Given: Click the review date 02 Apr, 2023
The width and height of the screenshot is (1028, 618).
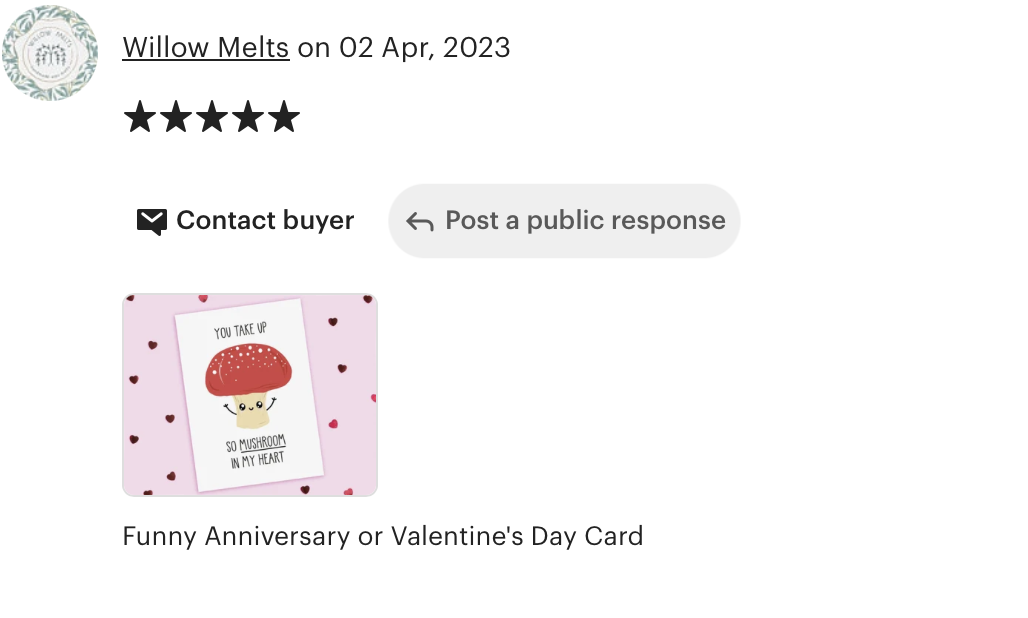Looking at the screenshot, I should coord(425,48).
